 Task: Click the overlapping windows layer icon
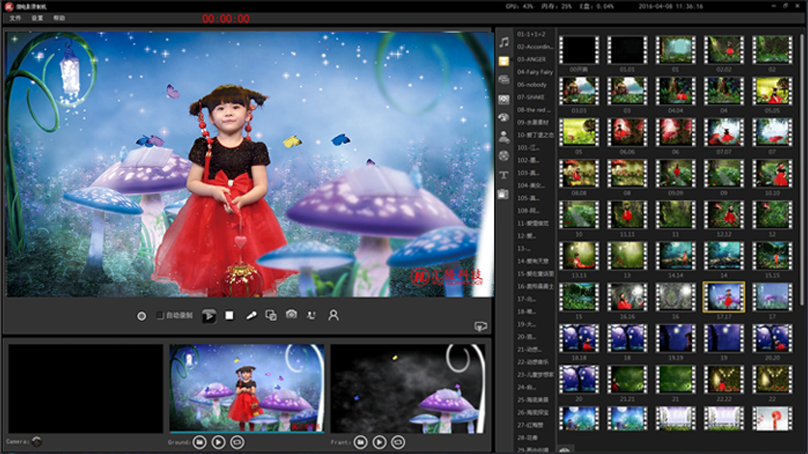(x=271, y=315)
